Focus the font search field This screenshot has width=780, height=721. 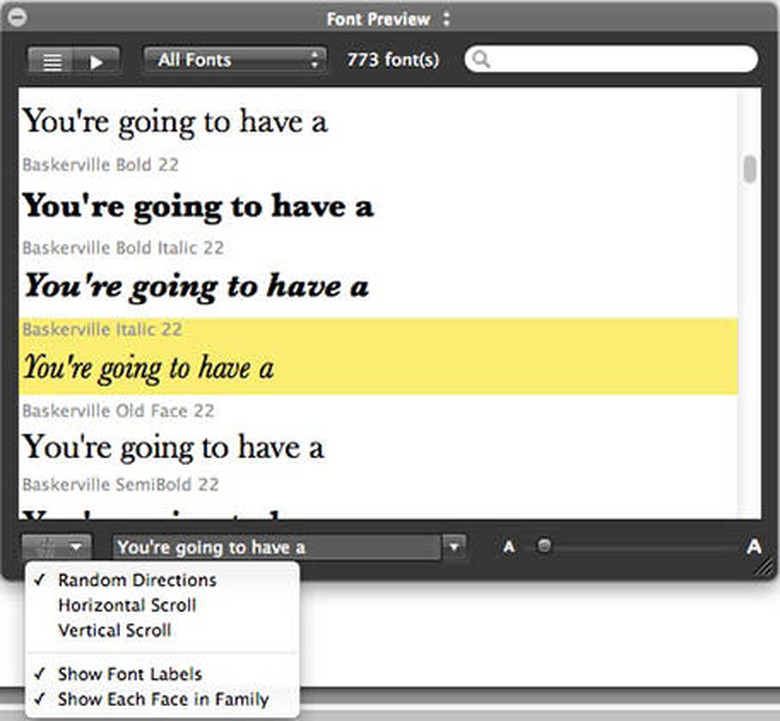(x=611, y=59)
